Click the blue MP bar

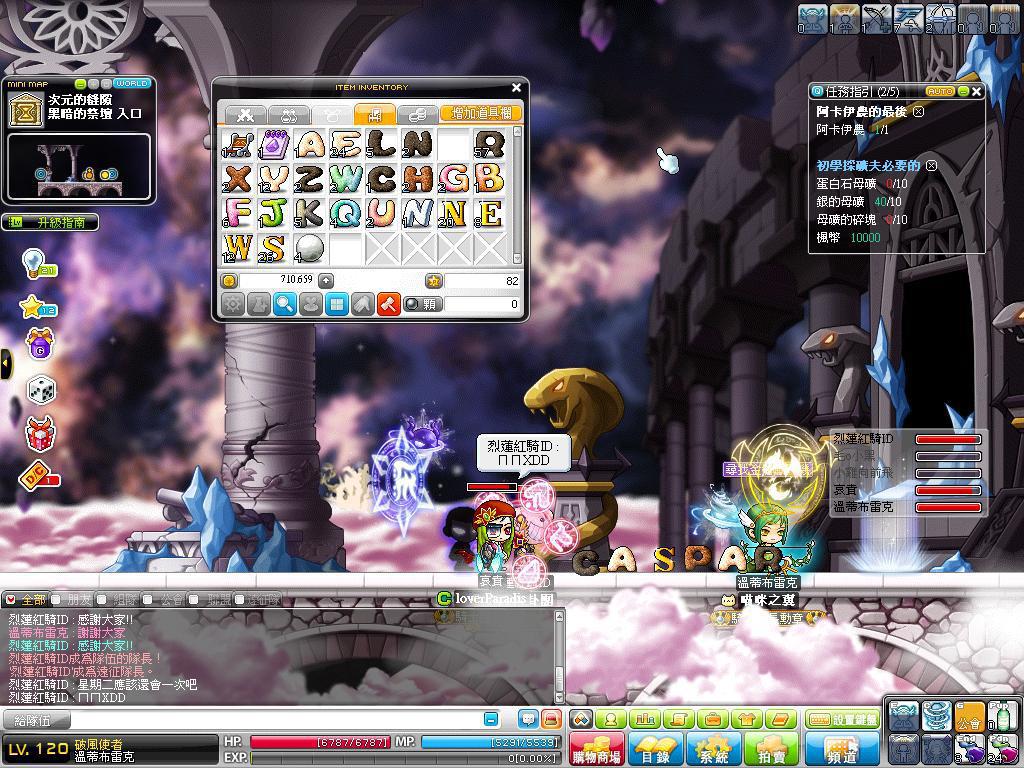click(490, 743)
